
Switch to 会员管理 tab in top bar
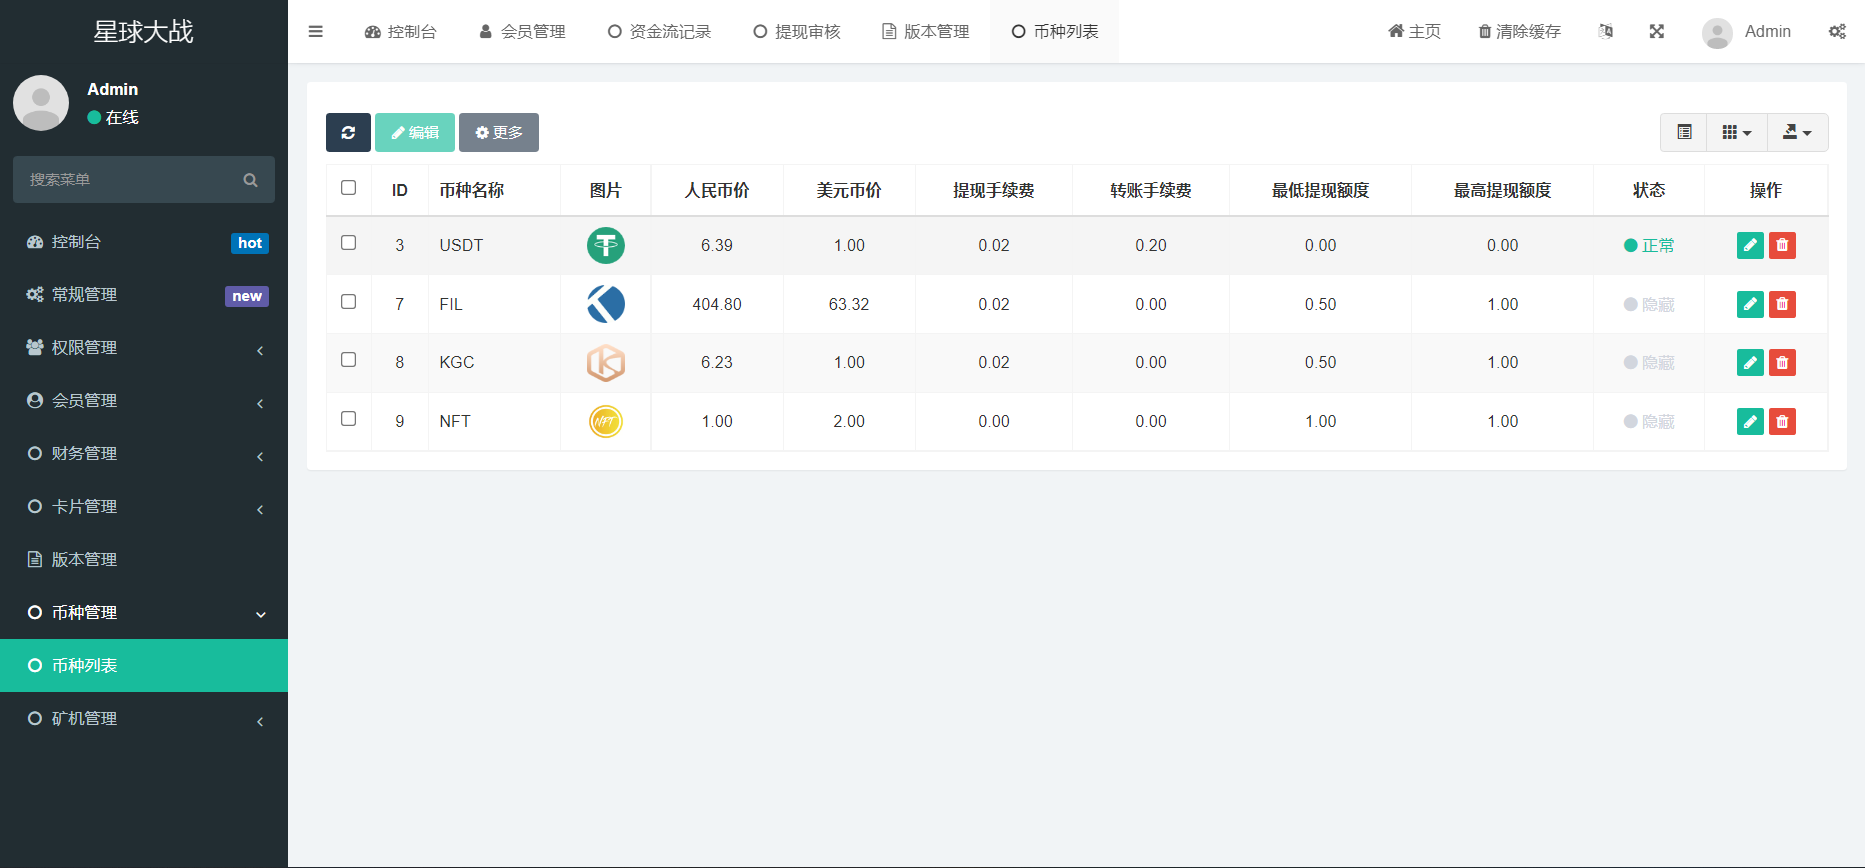(523, 31)
